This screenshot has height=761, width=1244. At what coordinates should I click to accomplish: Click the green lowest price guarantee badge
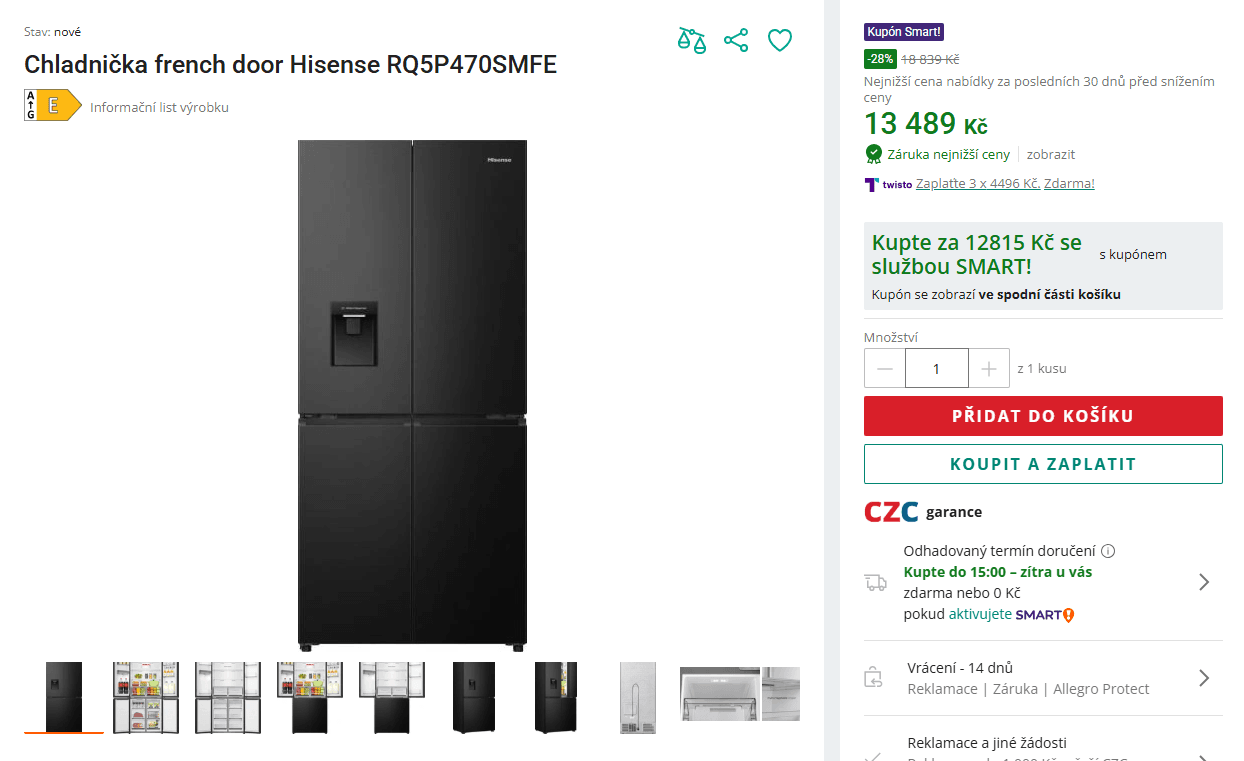point(874,154)
